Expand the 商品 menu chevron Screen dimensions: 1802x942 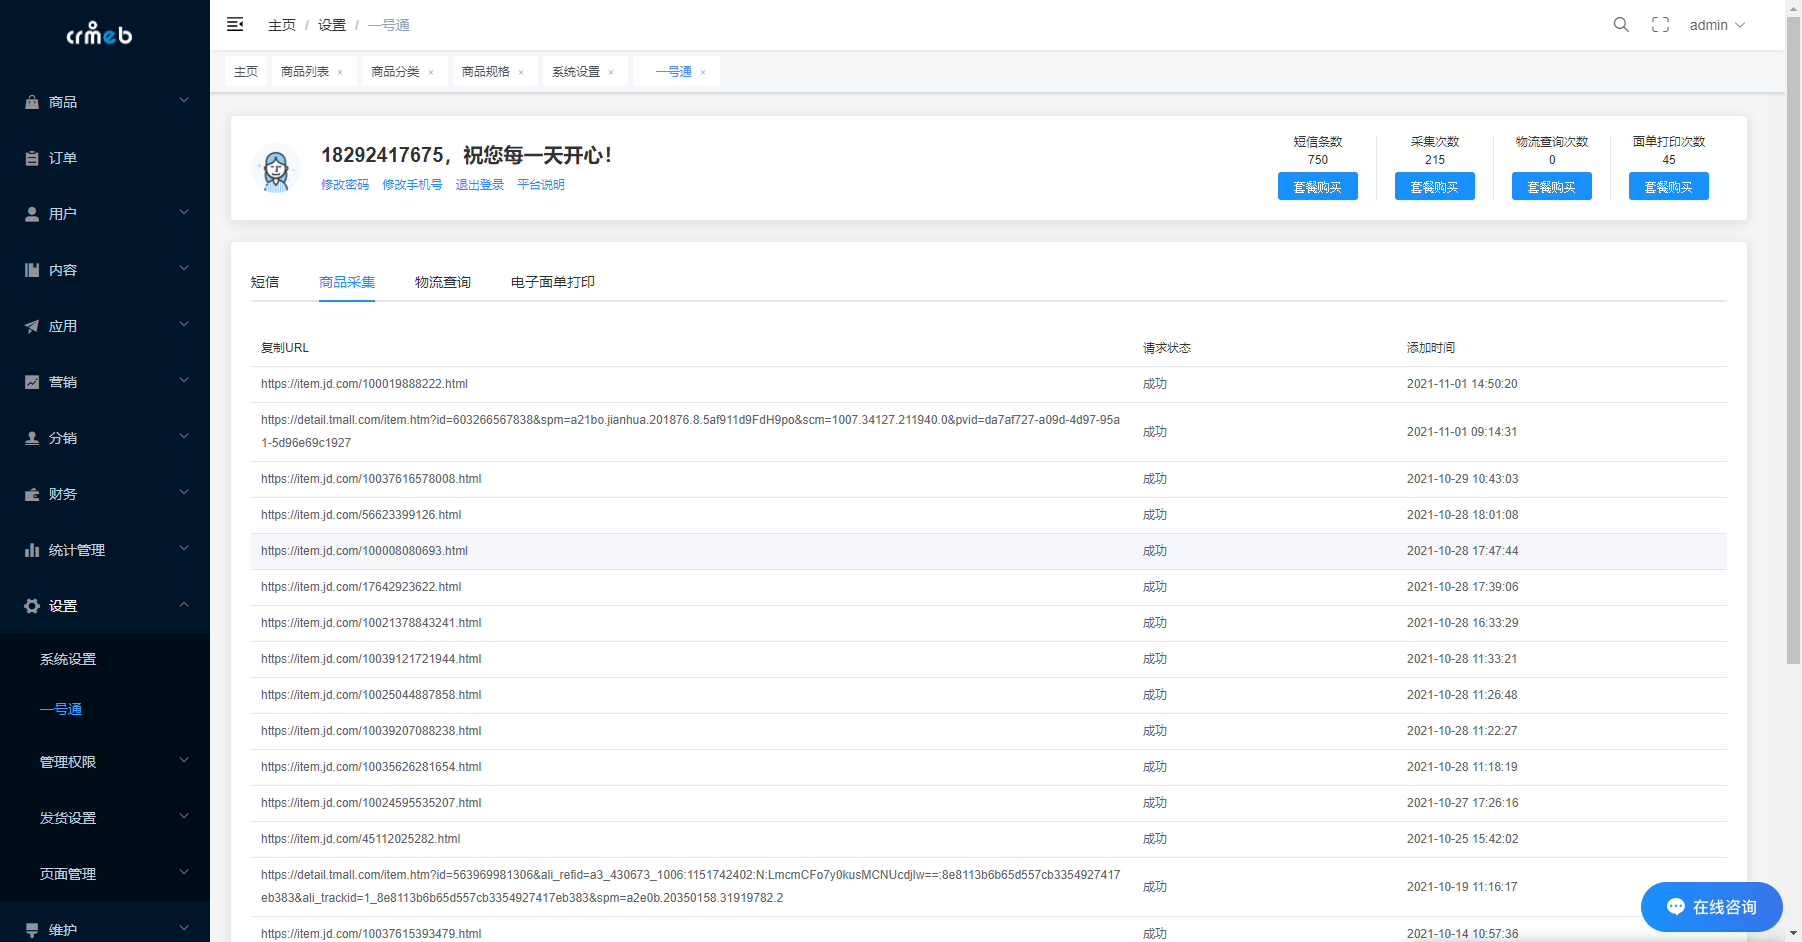click(184, 100)
